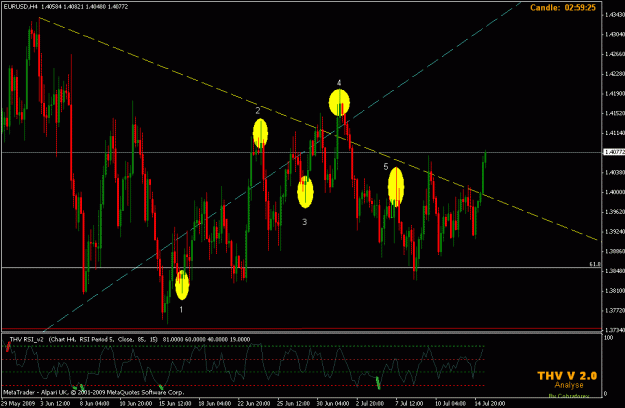The width and height of the screenshot is (625, 408).
Task: Click the RSI levels 81.0000 60.0000 text
Action: coord(206,339)
